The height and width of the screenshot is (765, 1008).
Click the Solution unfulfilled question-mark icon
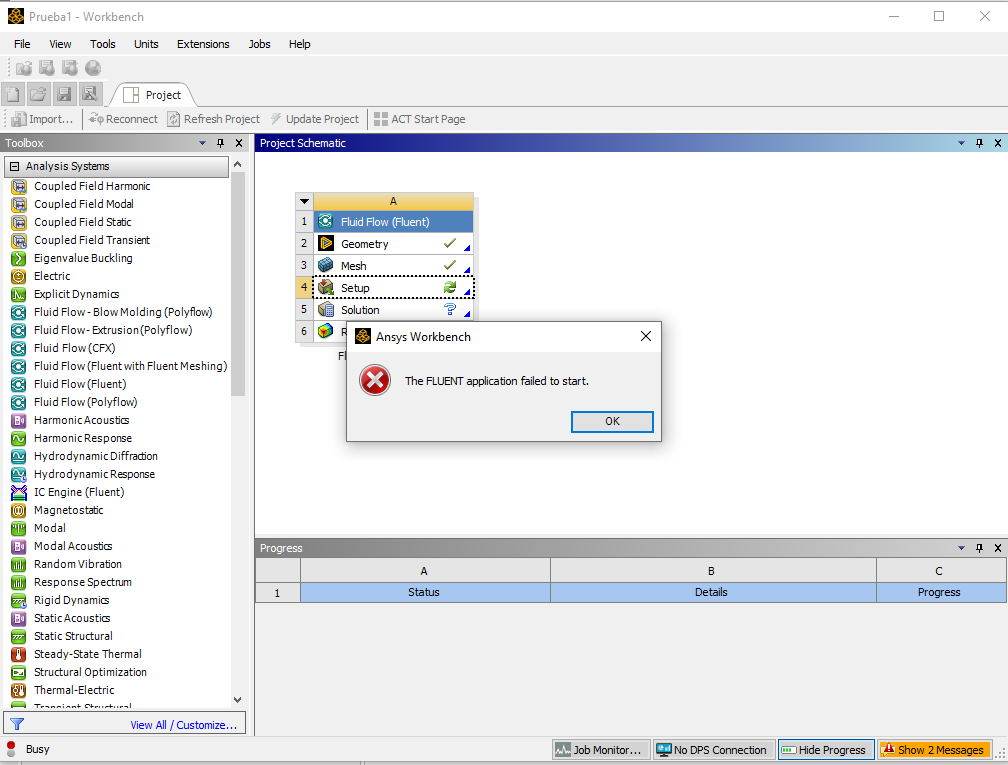click(450, 310)
